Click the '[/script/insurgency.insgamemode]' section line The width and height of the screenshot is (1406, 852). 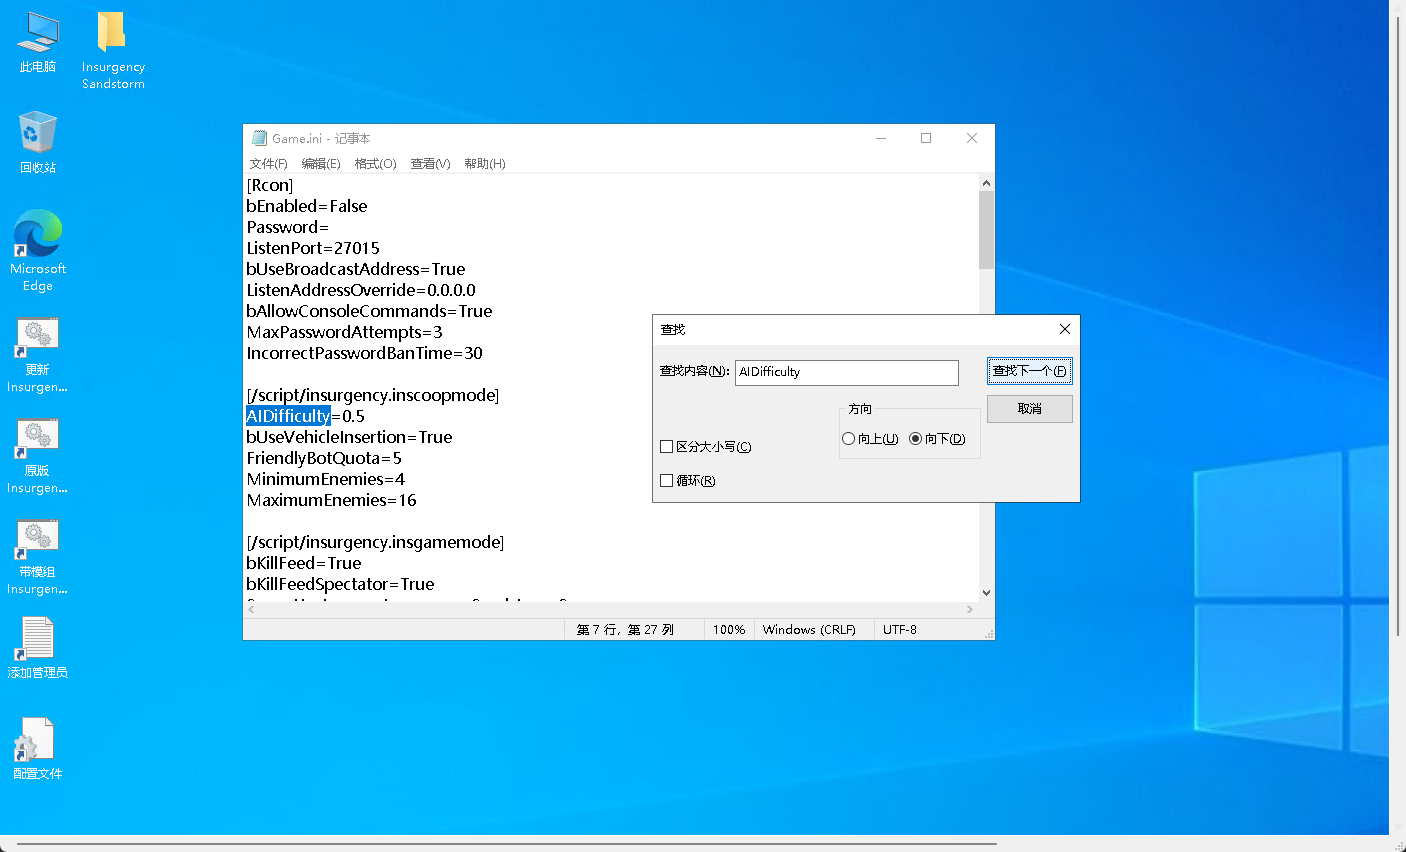click(375, 542)
